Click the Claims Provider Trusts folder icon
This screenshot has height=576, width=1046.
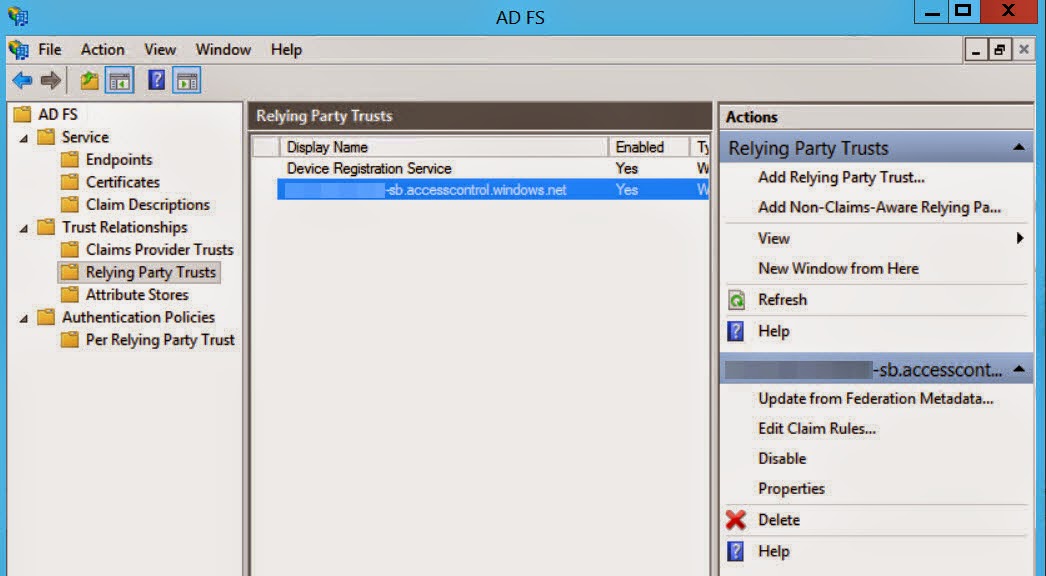(69, 250)
